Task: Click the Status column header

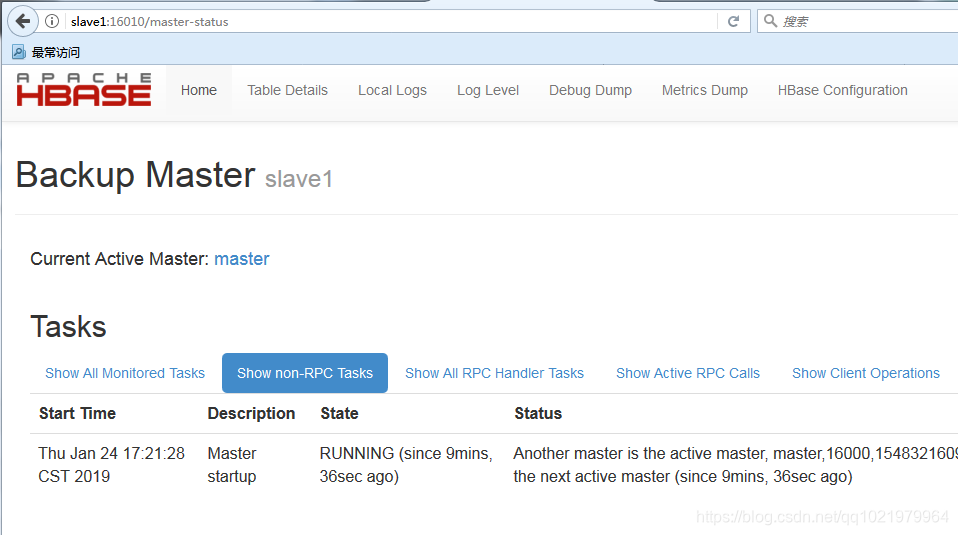Action: [538, 413]
